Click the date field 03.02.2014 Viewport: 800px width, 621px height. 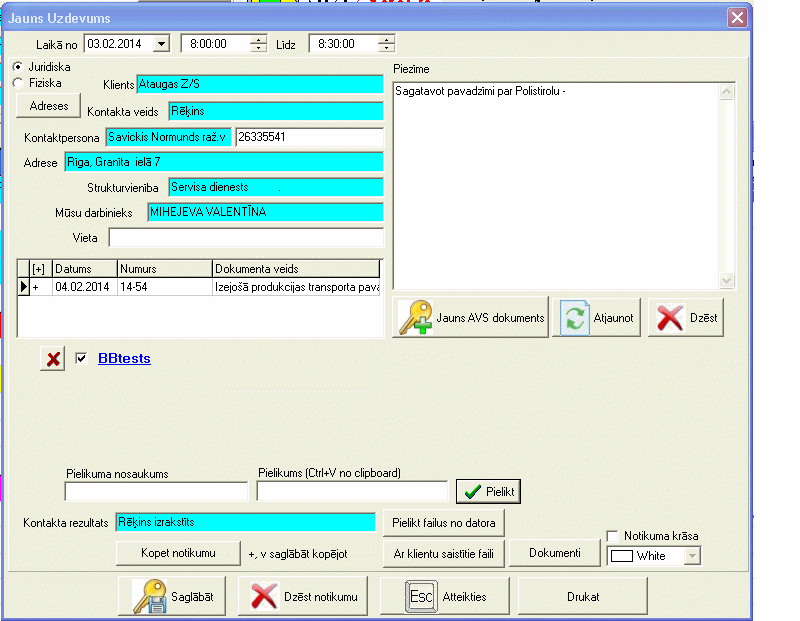(x=119, y=44)
